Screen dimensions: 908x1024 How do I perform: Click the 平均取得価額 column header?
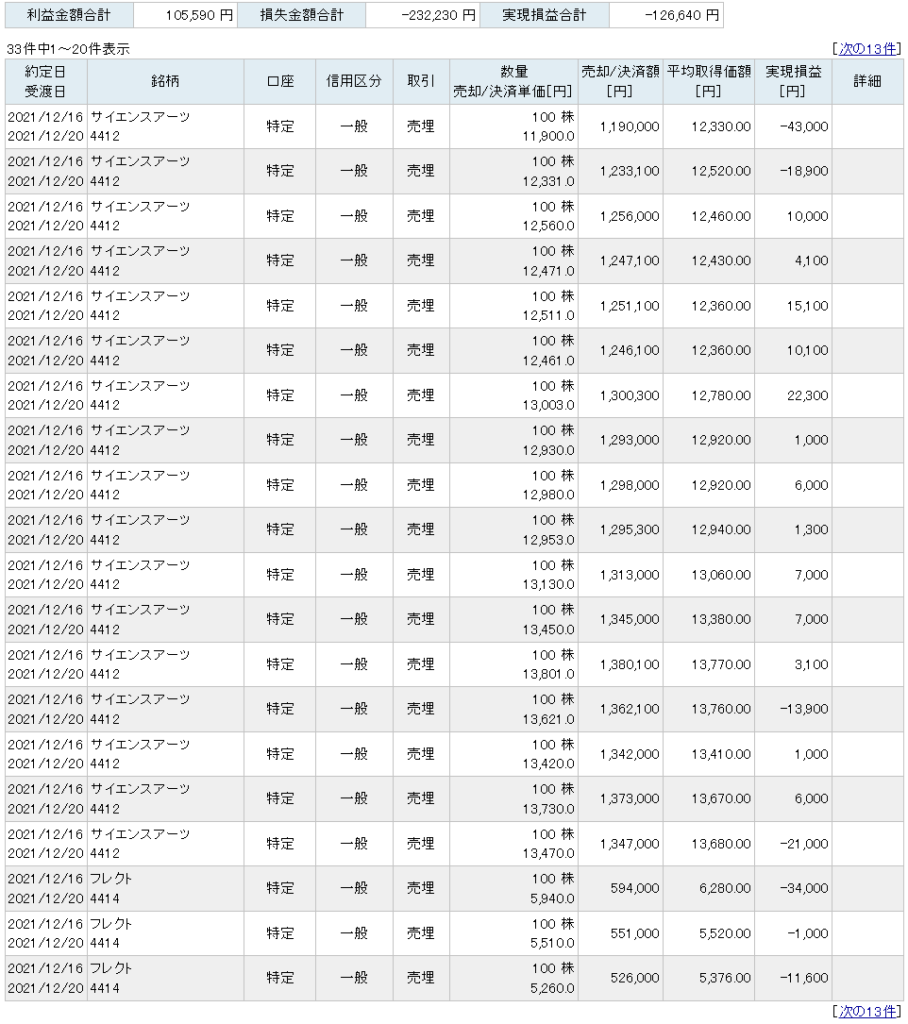point(709,82)
